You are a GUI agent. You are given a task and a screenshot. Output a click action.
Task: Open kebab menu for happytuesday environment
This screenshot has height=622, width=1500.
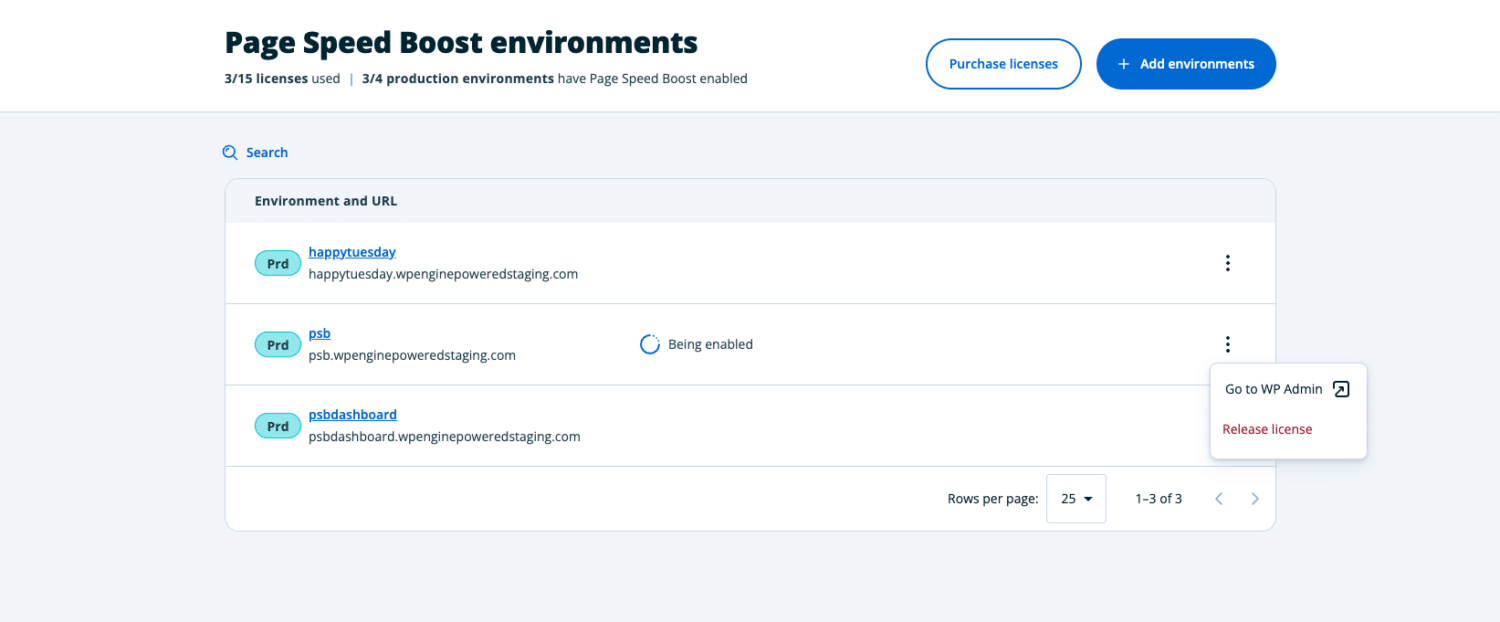pos(1227,263)
